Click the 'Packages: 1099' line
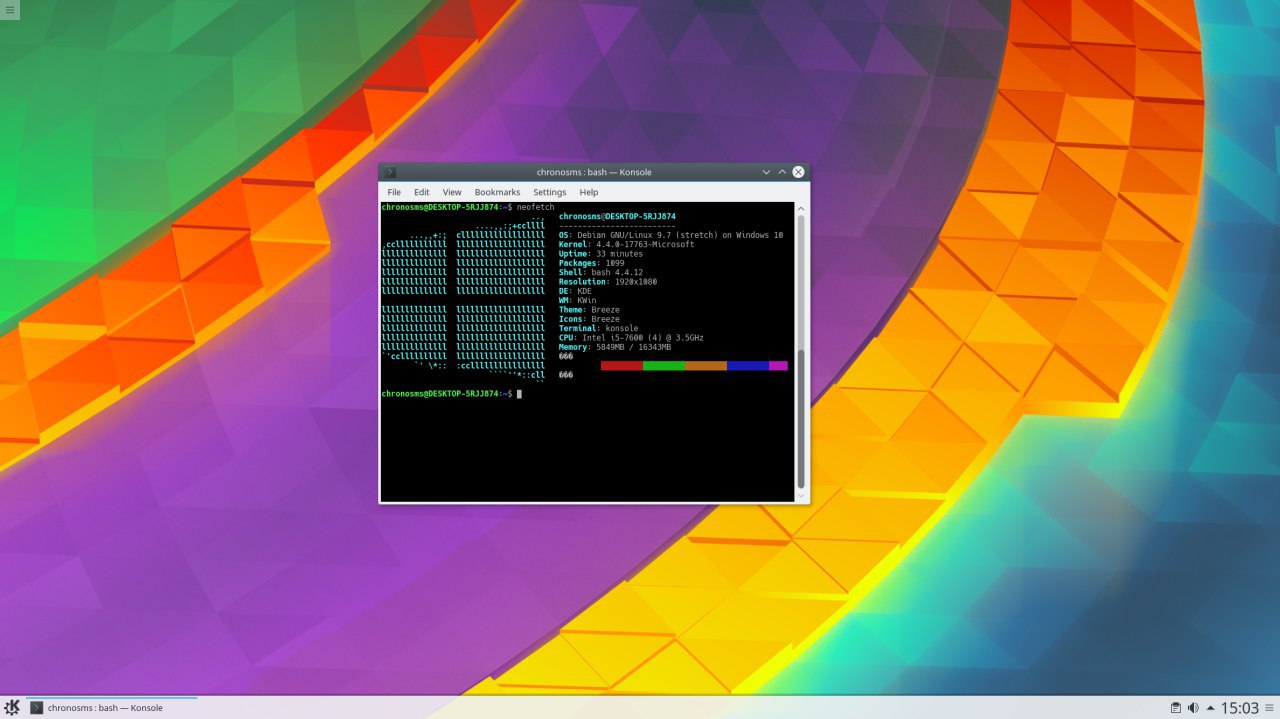 click(592, 263)
